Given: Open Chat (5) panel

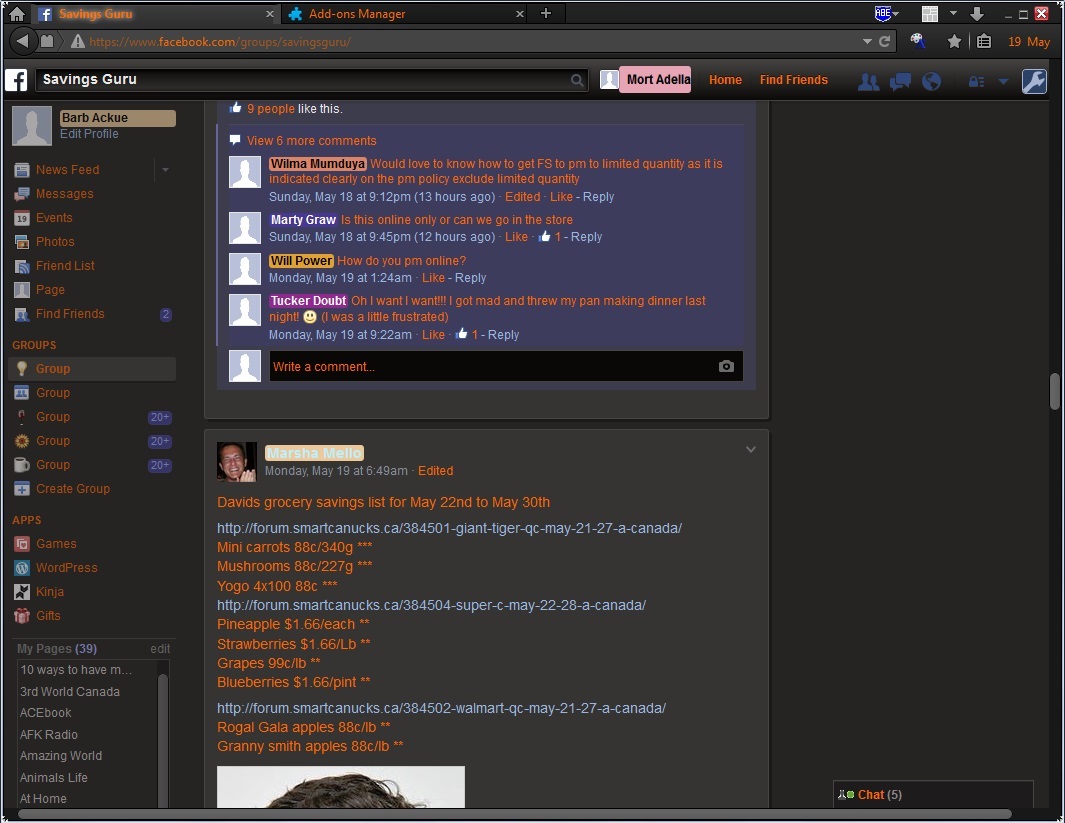Looking at the screenshot, I should click(933, 794).
